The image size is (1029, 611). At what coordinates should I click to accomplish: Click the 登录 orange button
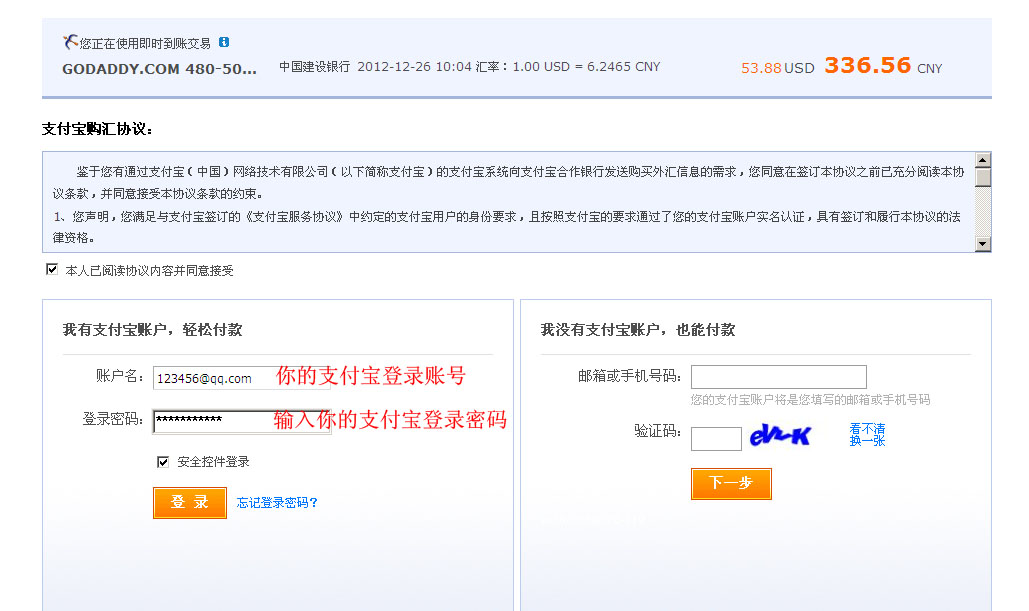pyautogui.click(x=190, y=503)
